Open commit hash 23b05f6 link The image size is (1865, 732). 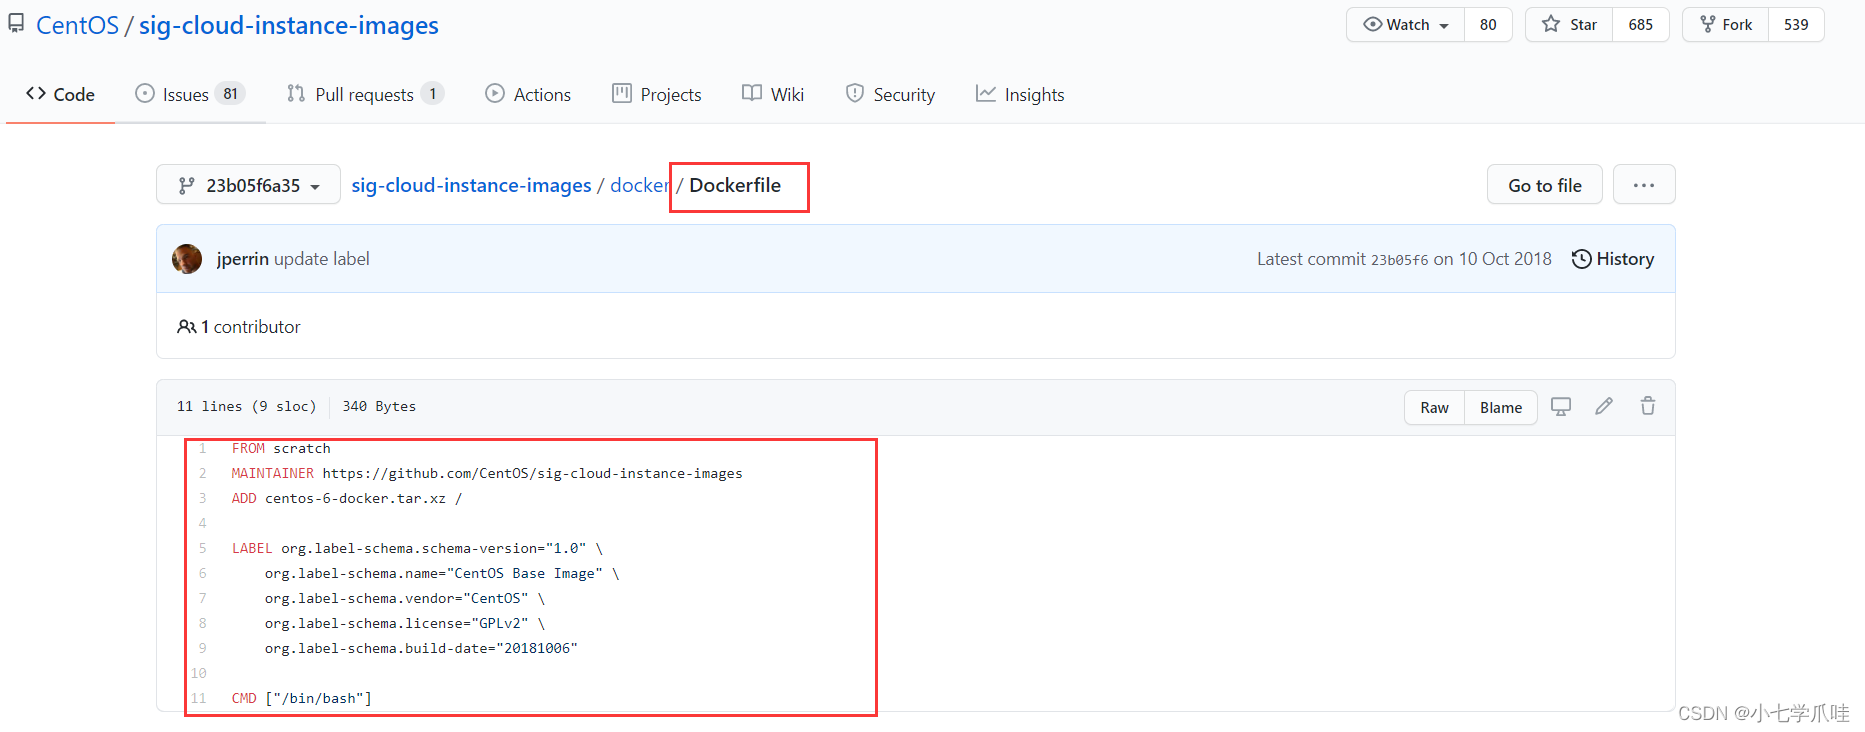pos(1399,260)
